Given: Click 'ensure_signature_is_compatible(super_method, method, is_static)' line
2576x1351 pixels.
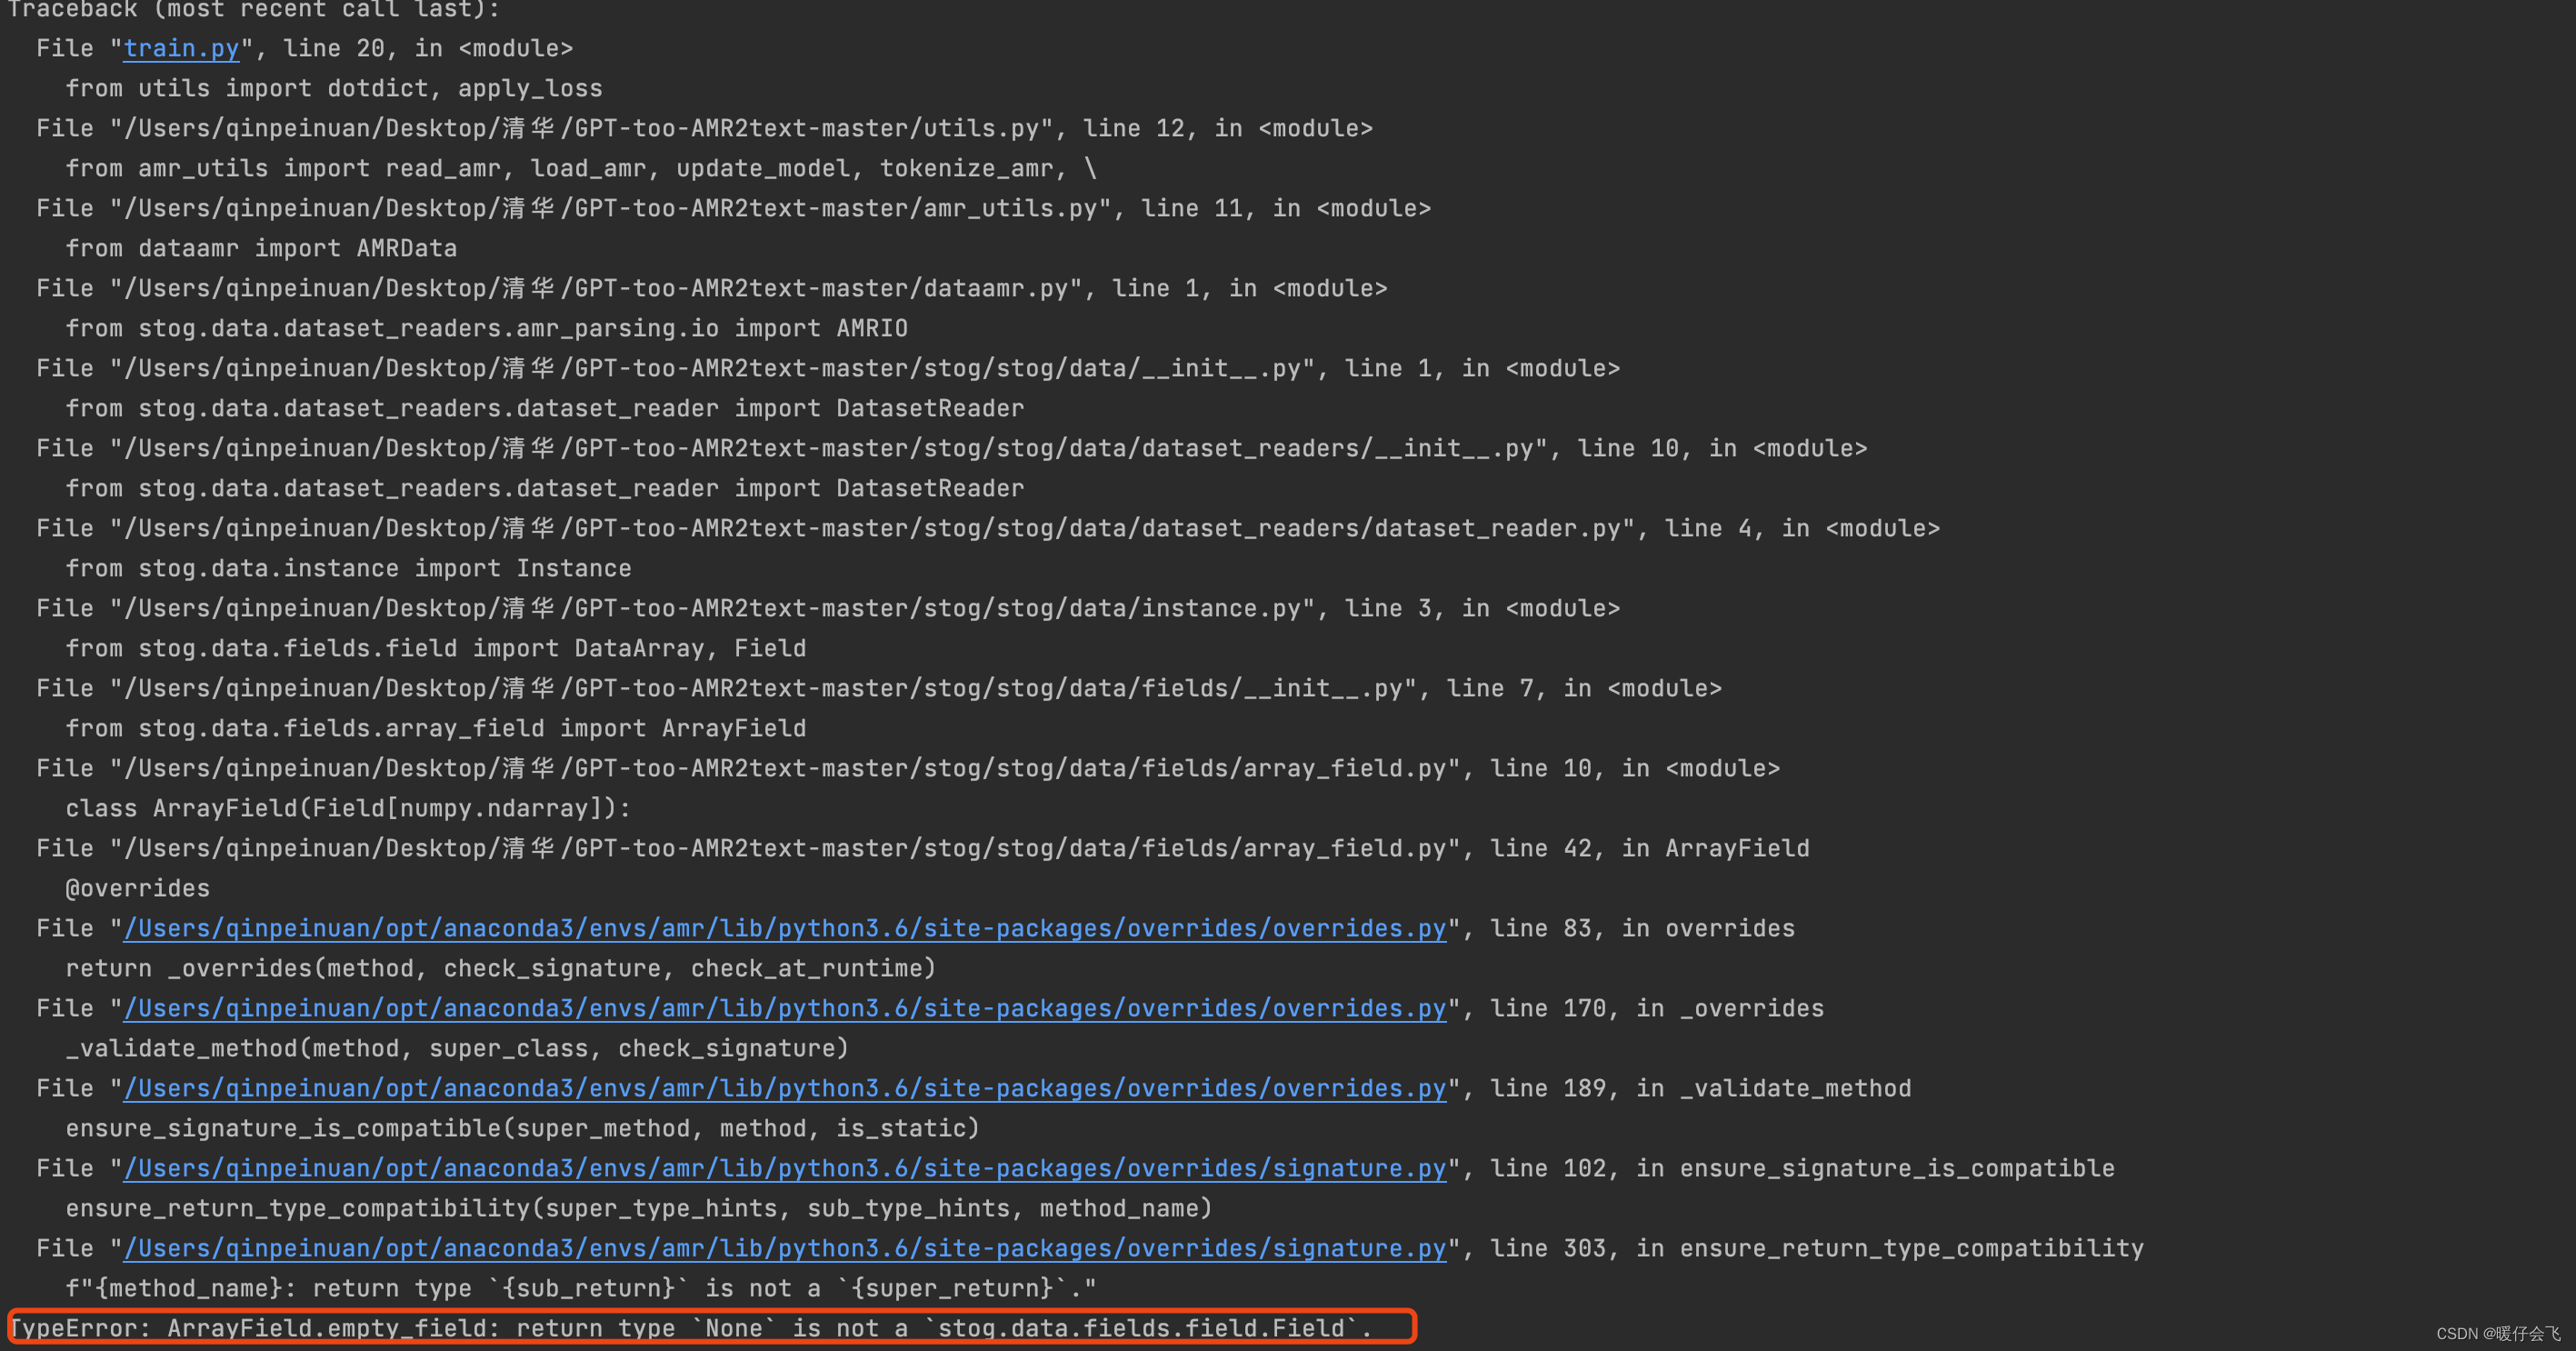Looking at the screenshot, I should (x=522, y=1128).
